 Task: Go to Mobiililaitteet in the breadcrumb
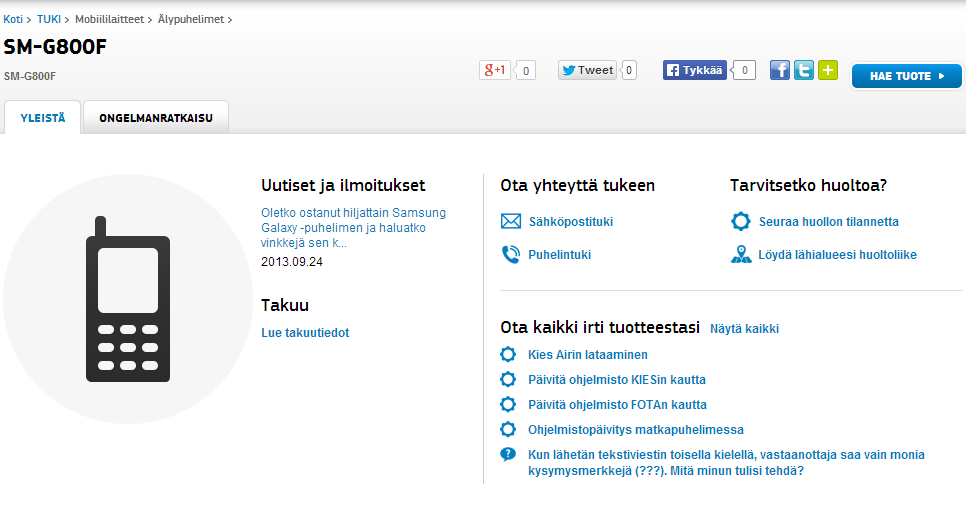click(112, 19)
